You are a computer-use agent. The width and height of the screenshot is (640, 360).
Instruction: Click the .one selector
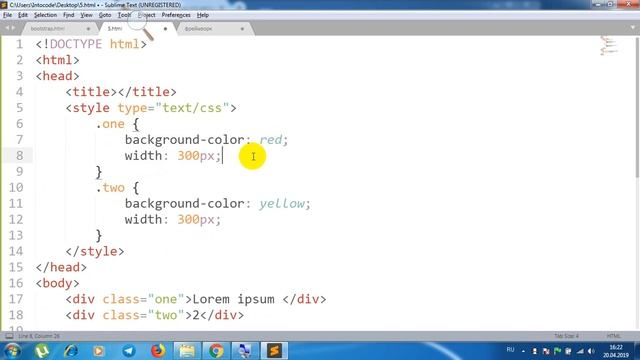110,124
